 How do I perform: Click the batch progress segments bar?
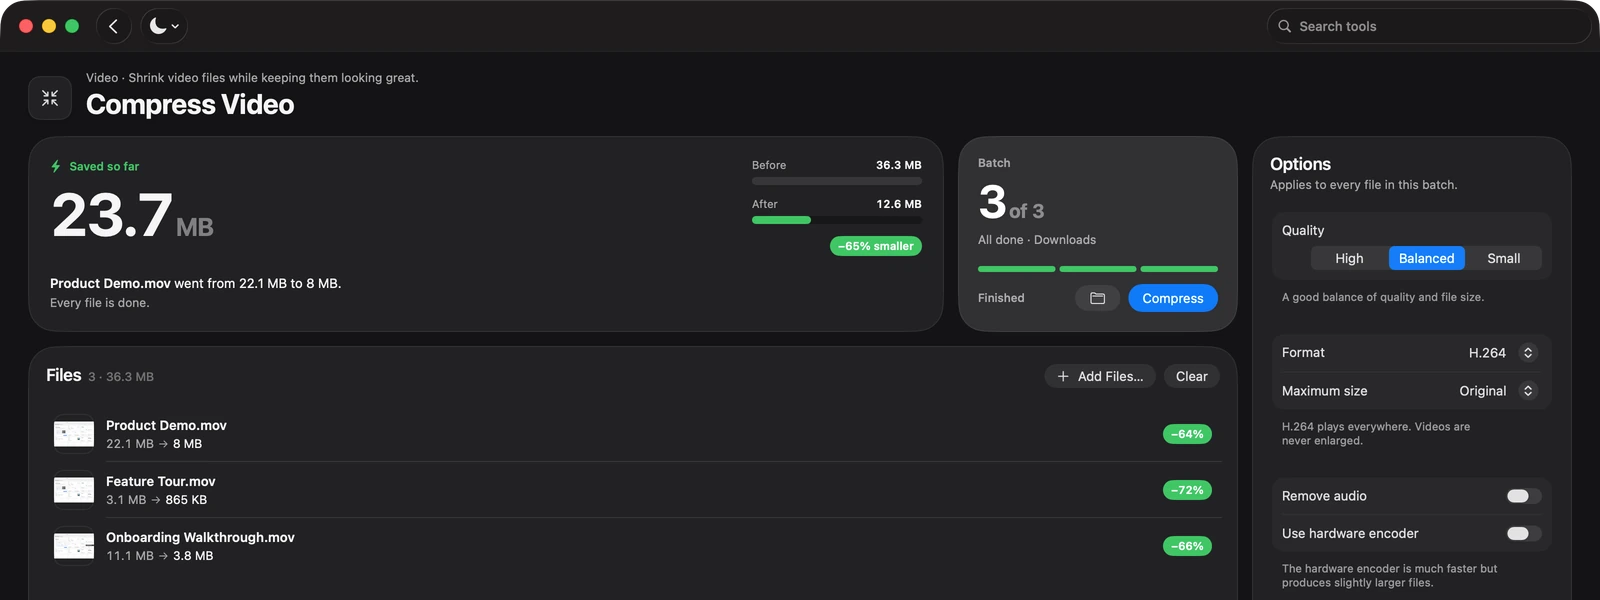pos(1098,269)
